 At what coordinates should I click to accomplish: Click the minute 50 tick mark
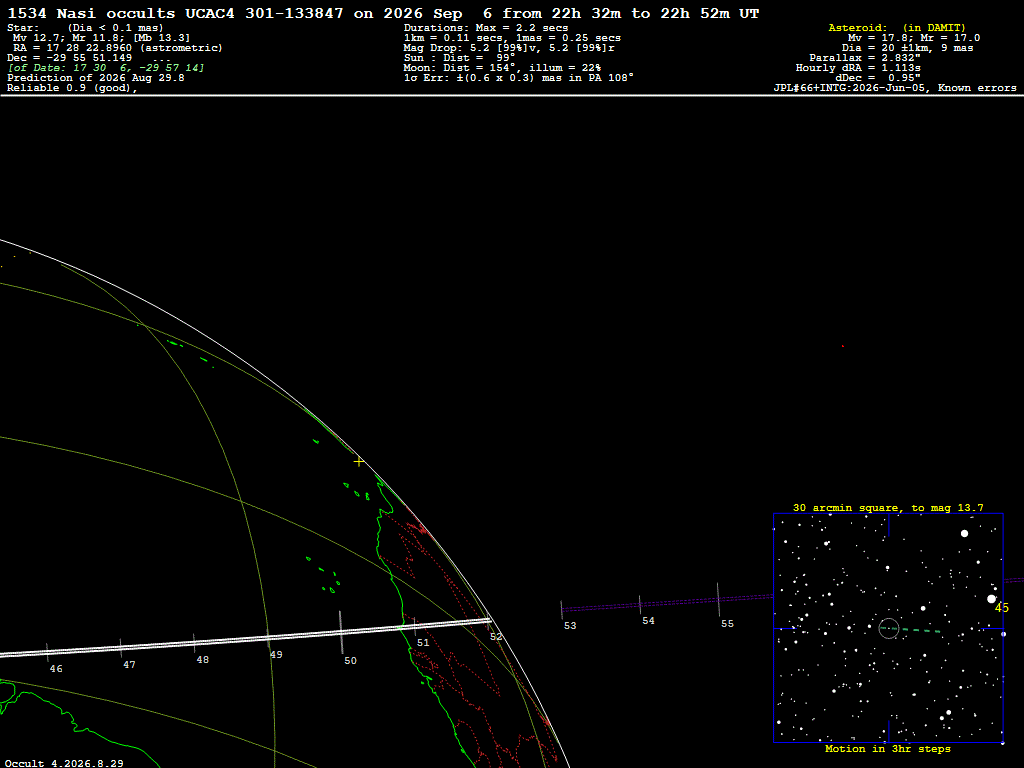[x=340, y=632]
